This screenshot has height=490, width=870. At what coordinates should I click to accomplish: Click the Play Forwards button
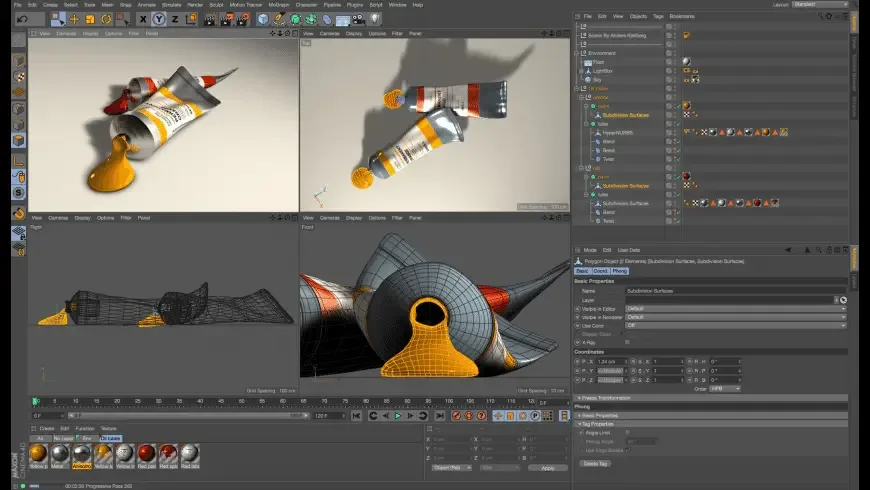(x=398, y=416)
